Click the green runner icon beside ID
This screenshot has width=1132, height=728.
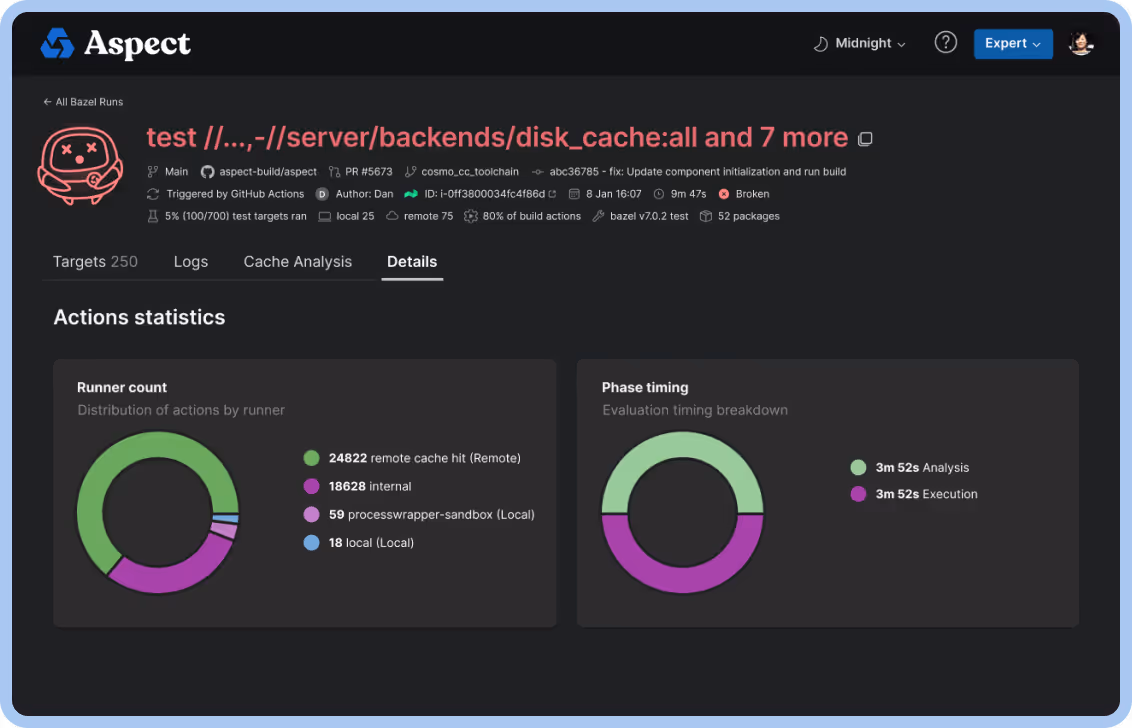[x=411, y=194]
